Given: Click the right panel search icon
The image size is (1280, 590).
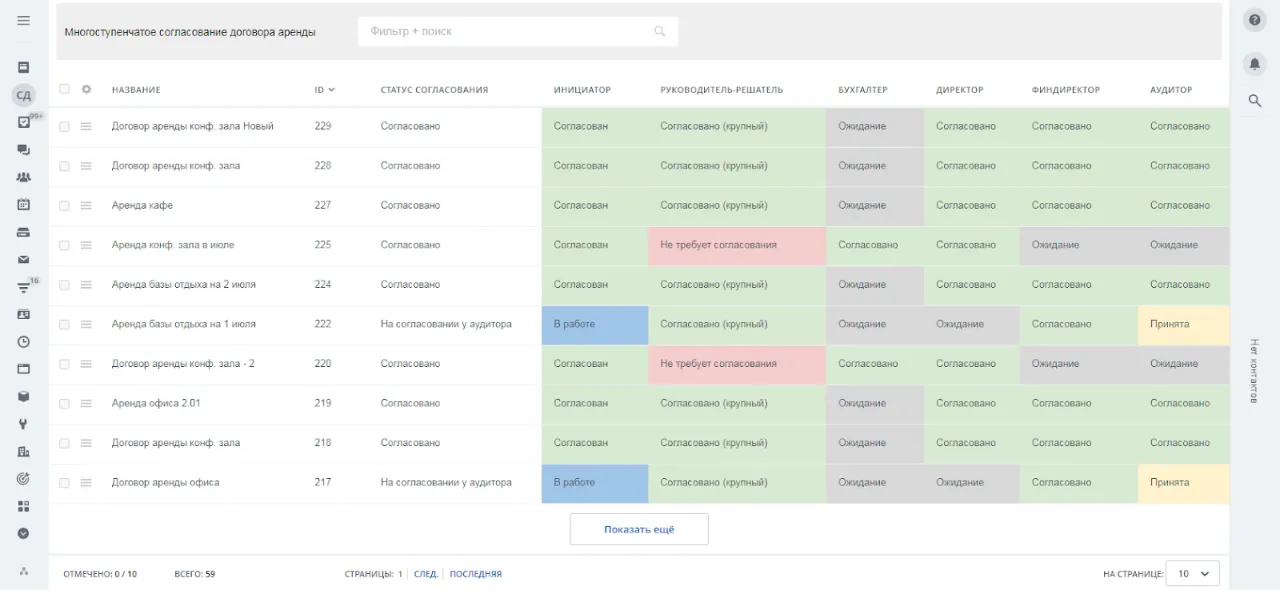Looking at the screenshot, I should pos(1254,100).
